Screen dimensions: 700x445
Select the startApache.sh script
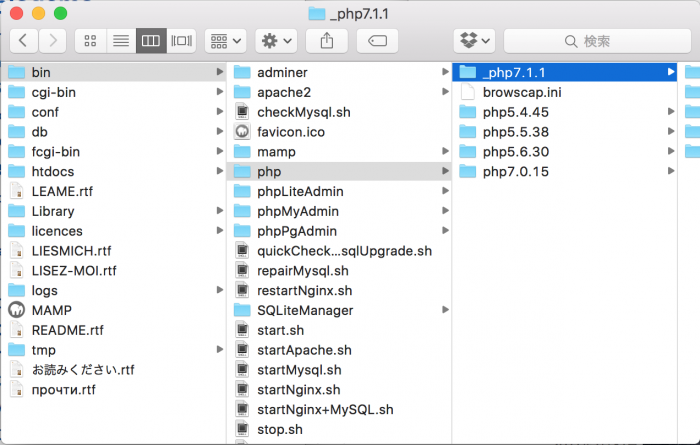pos(304,350)
